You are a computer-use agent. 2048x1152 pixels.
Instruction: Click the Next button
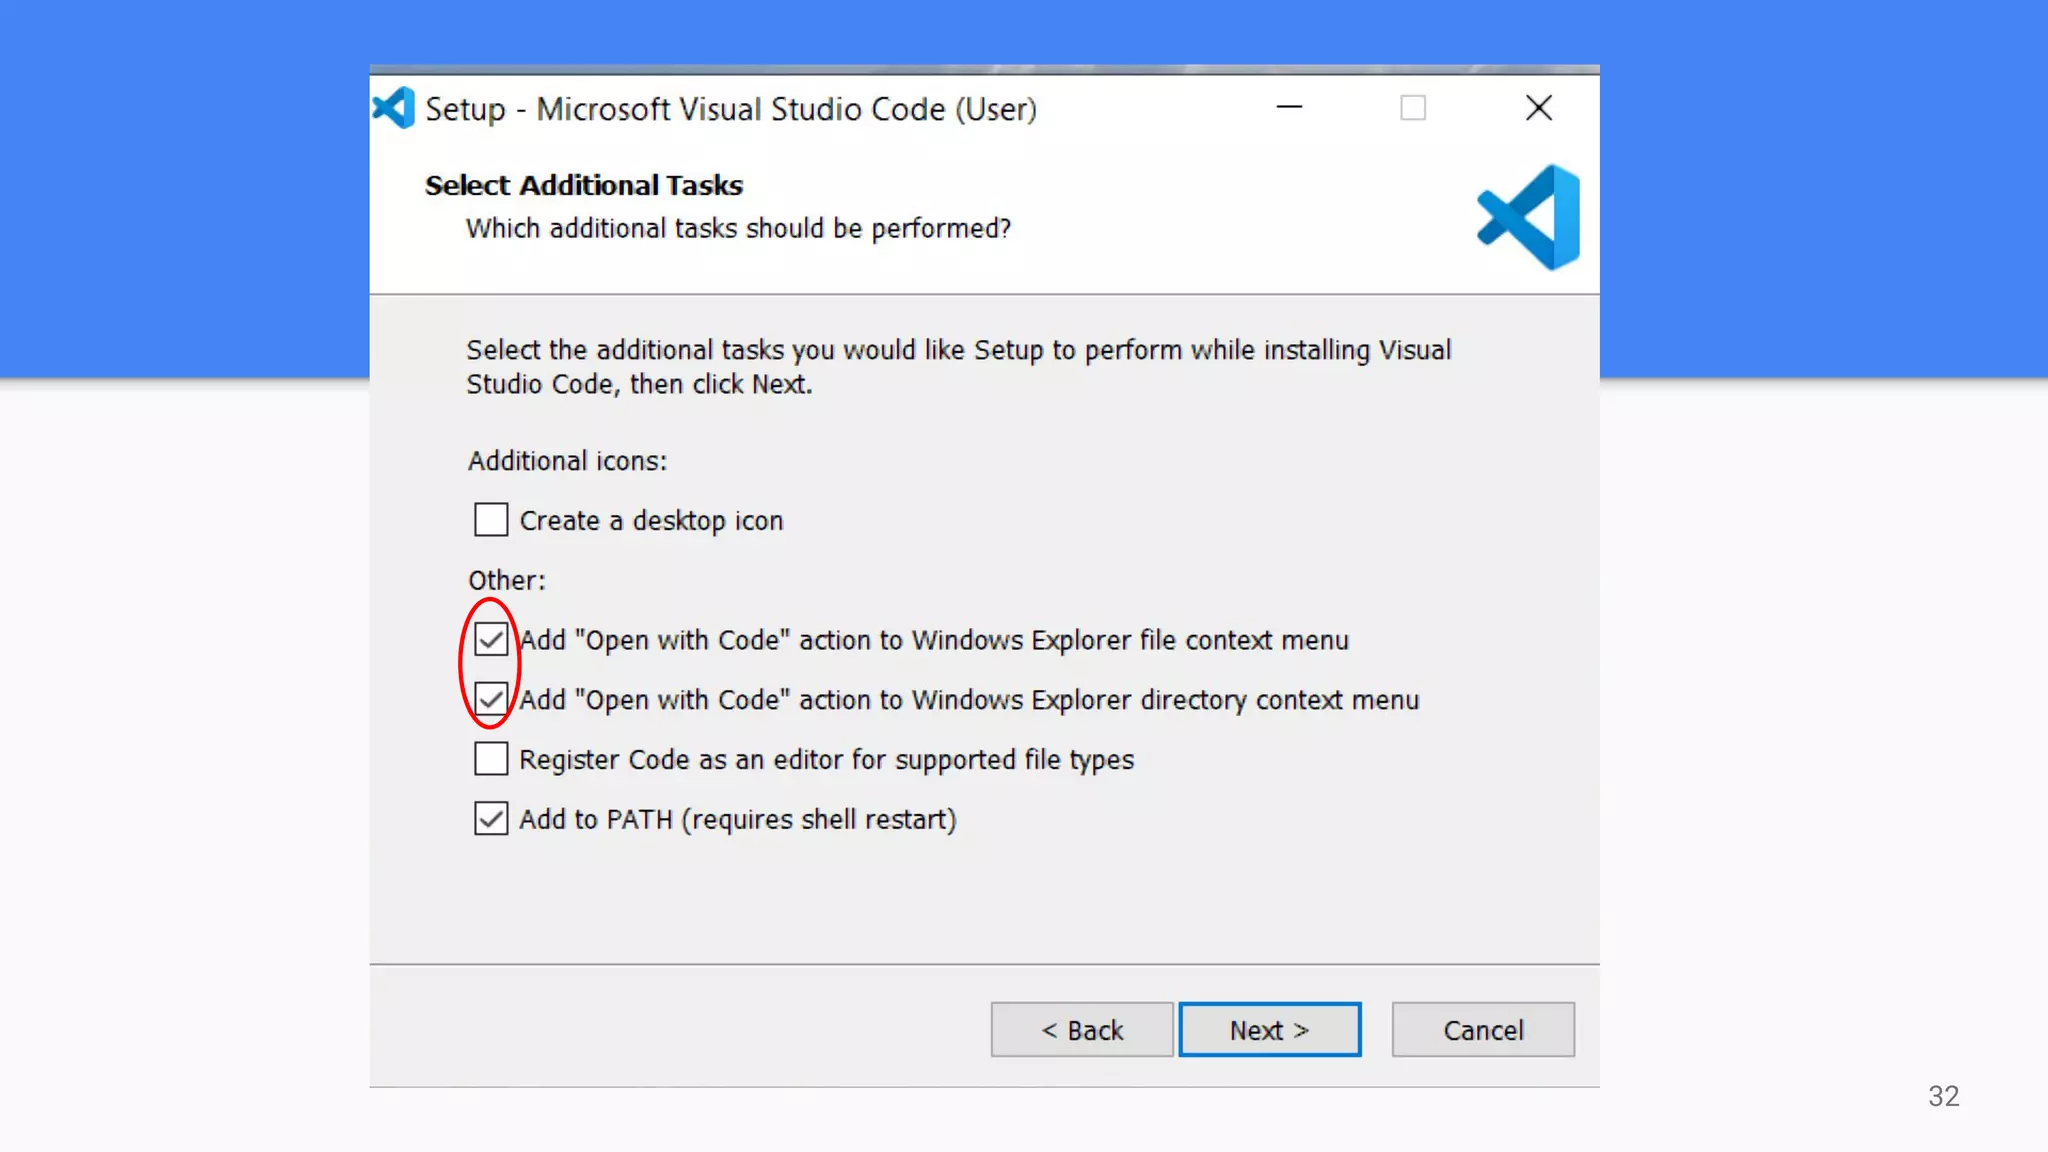click(1269, 1029)
